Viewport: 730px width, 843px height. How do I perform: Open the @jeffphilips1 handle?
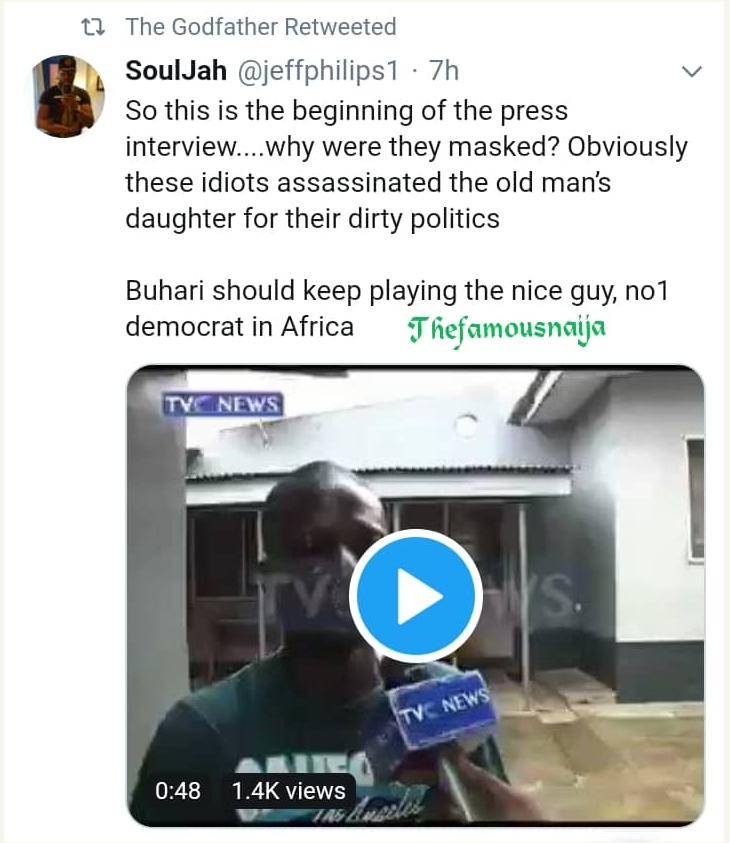[317, 72]
